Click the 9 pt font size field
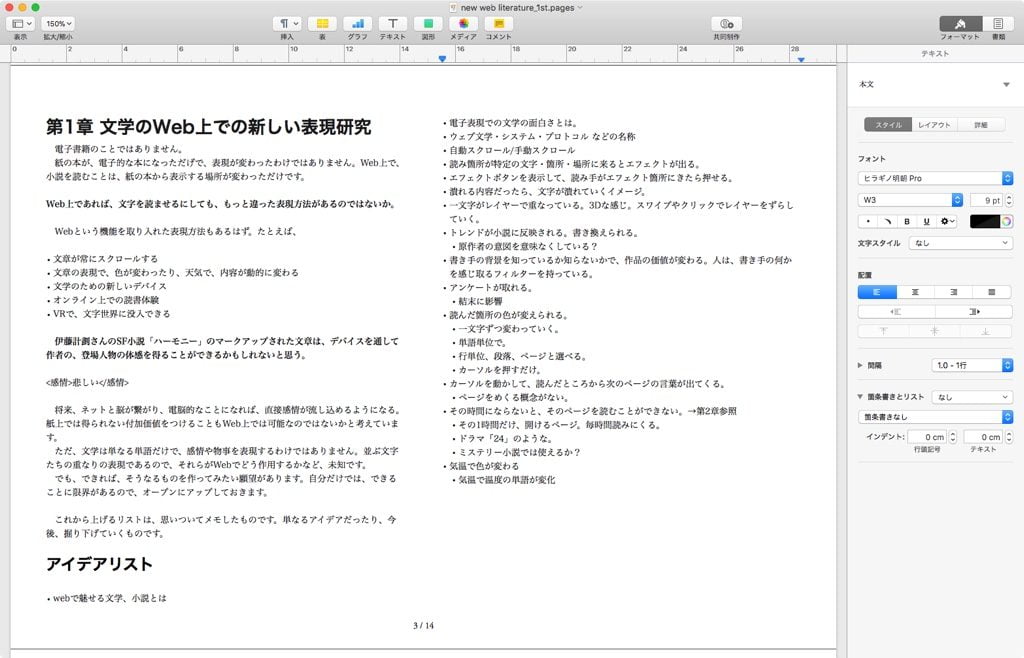Screen dimensions: 1024x658 985,200
